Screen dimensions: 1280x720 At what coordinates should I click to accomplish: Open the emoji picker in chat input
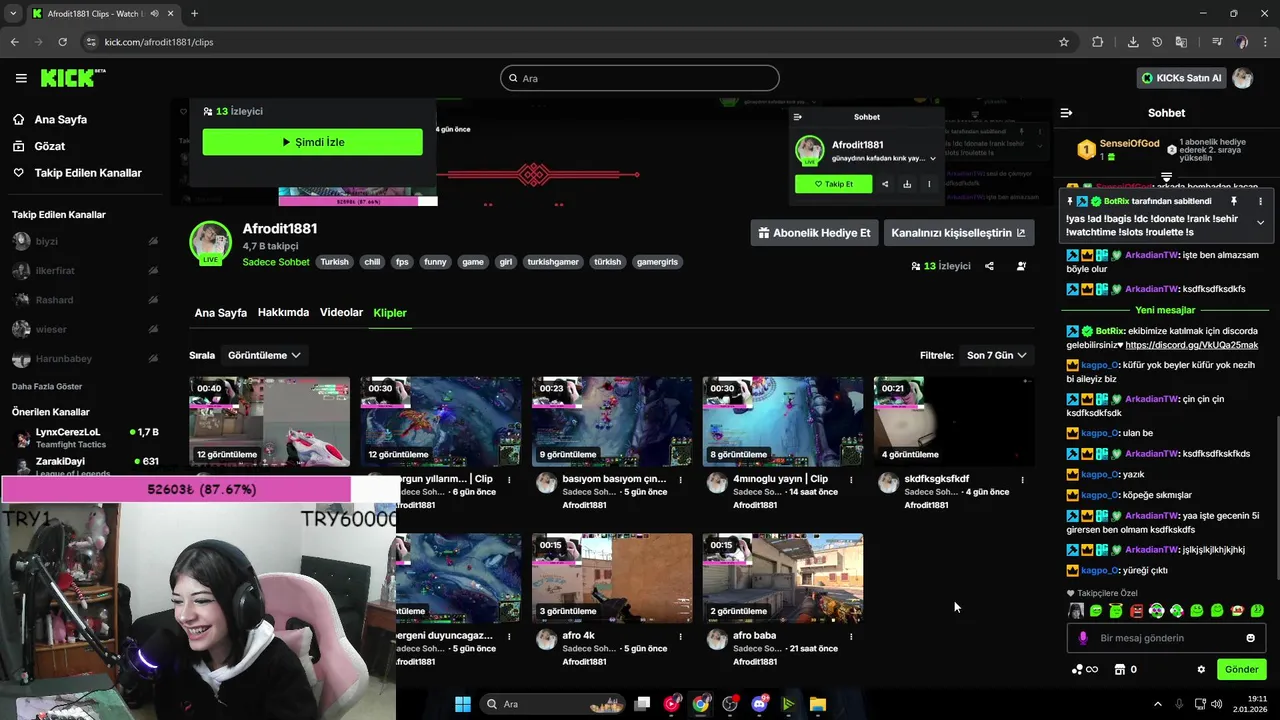coord(1250,638)
